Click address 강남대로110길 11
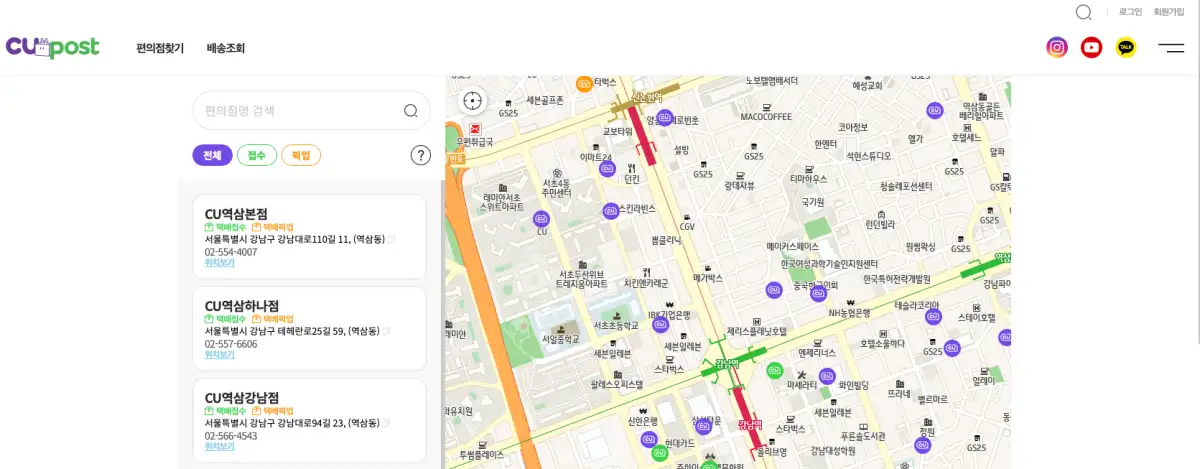Viewport: 1200px width, 469px height. 294,240
